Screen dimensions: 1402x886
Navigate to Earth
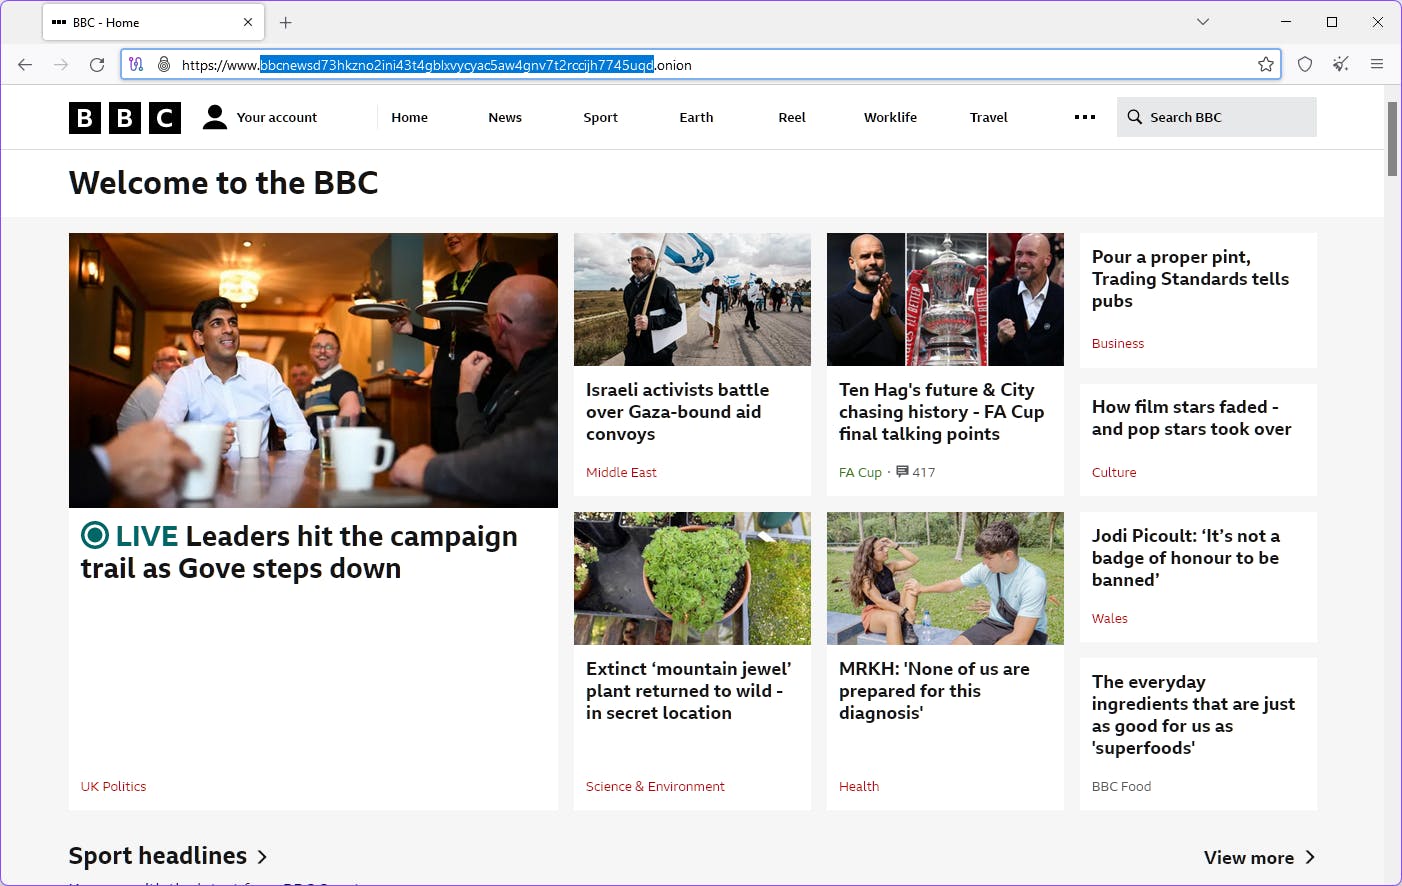696,117
